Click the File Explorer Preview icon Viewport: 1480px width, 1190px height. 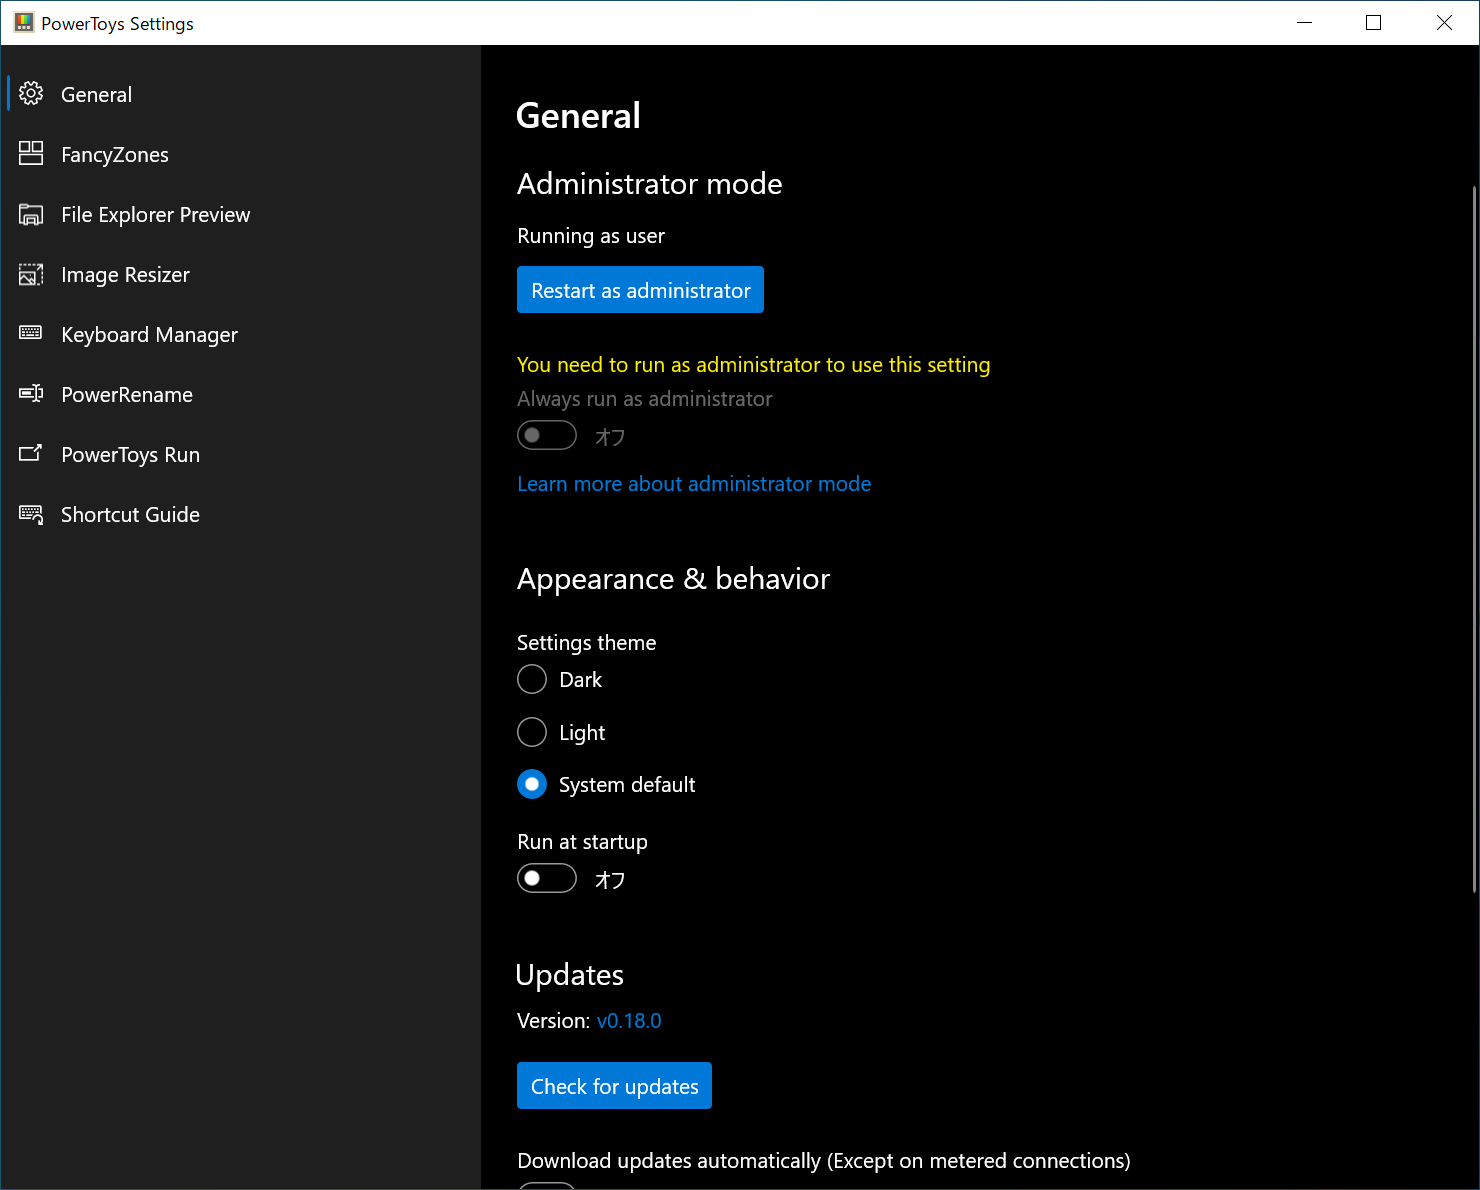(x=31, y=214)
